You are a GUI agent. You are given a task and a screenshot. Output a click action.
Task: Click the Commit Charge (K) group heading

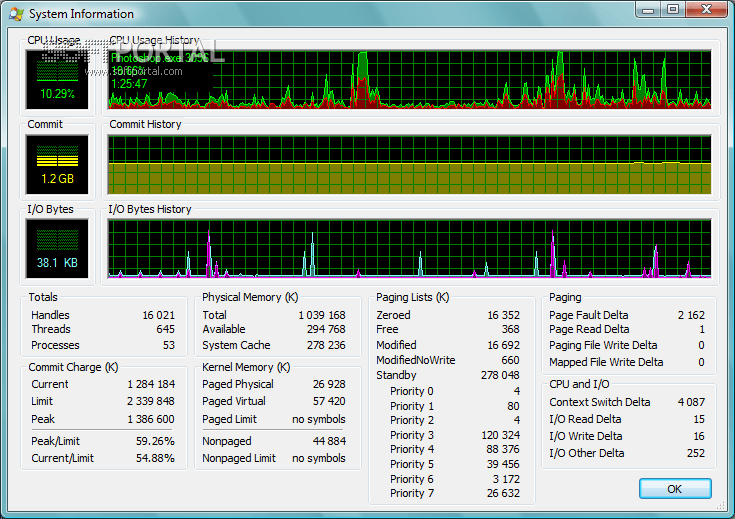pos(73,367)
